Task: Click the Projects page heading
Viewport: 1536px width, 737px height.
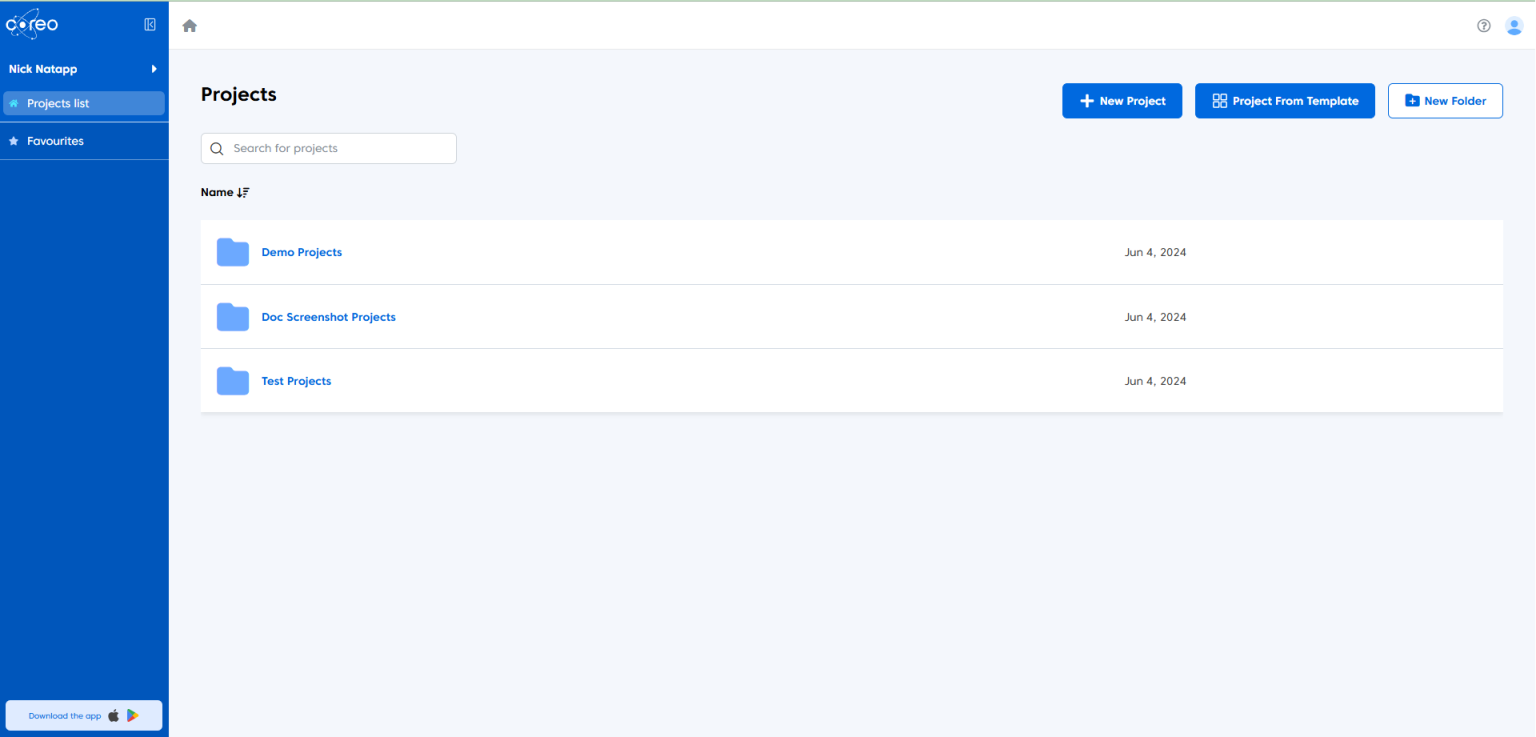Action: point(239,95)
